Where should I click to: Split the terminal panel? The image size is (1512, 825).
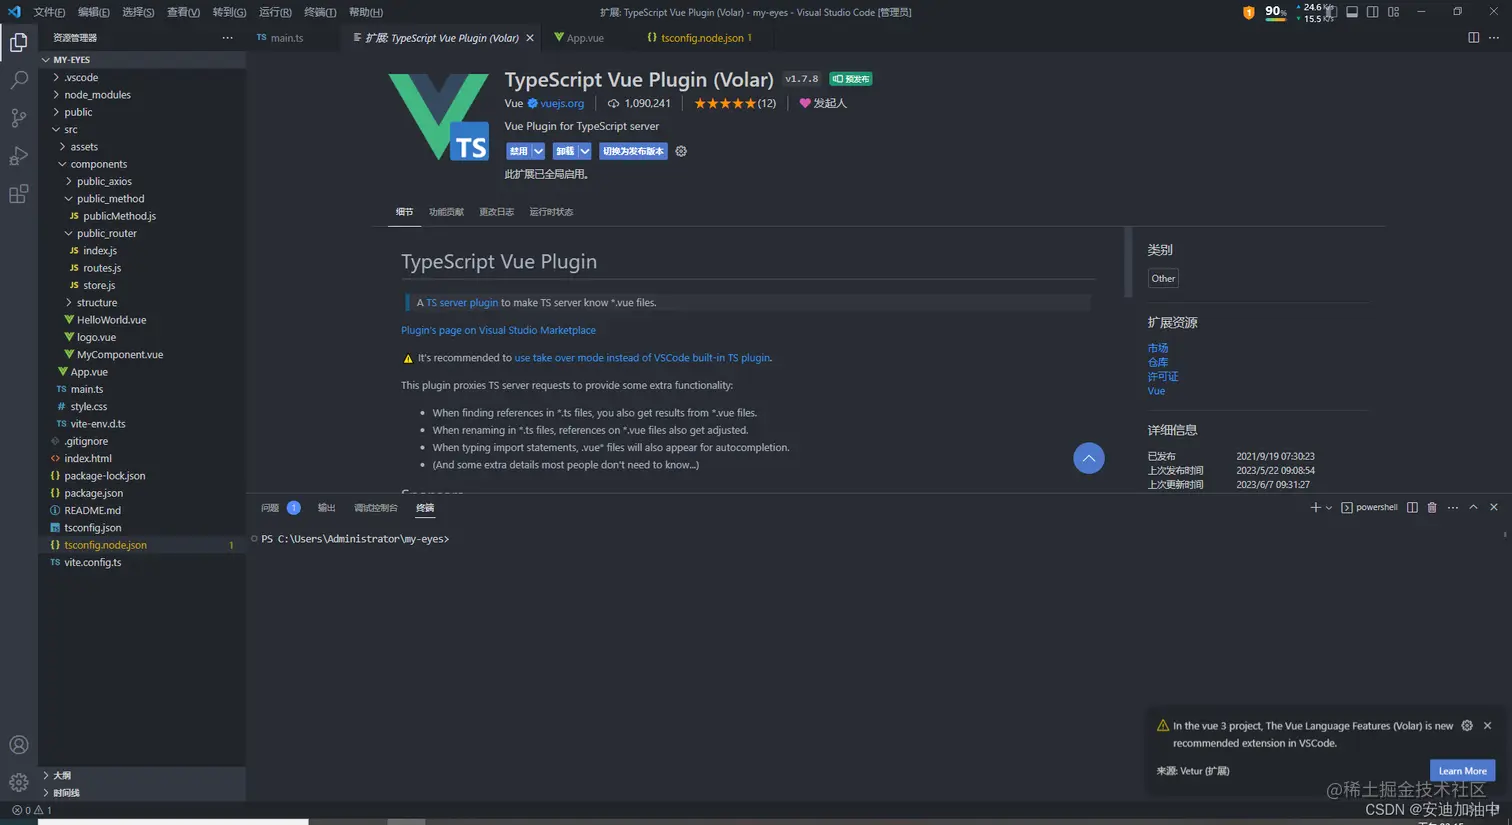pyautogui.click(x=1412, y=508)
